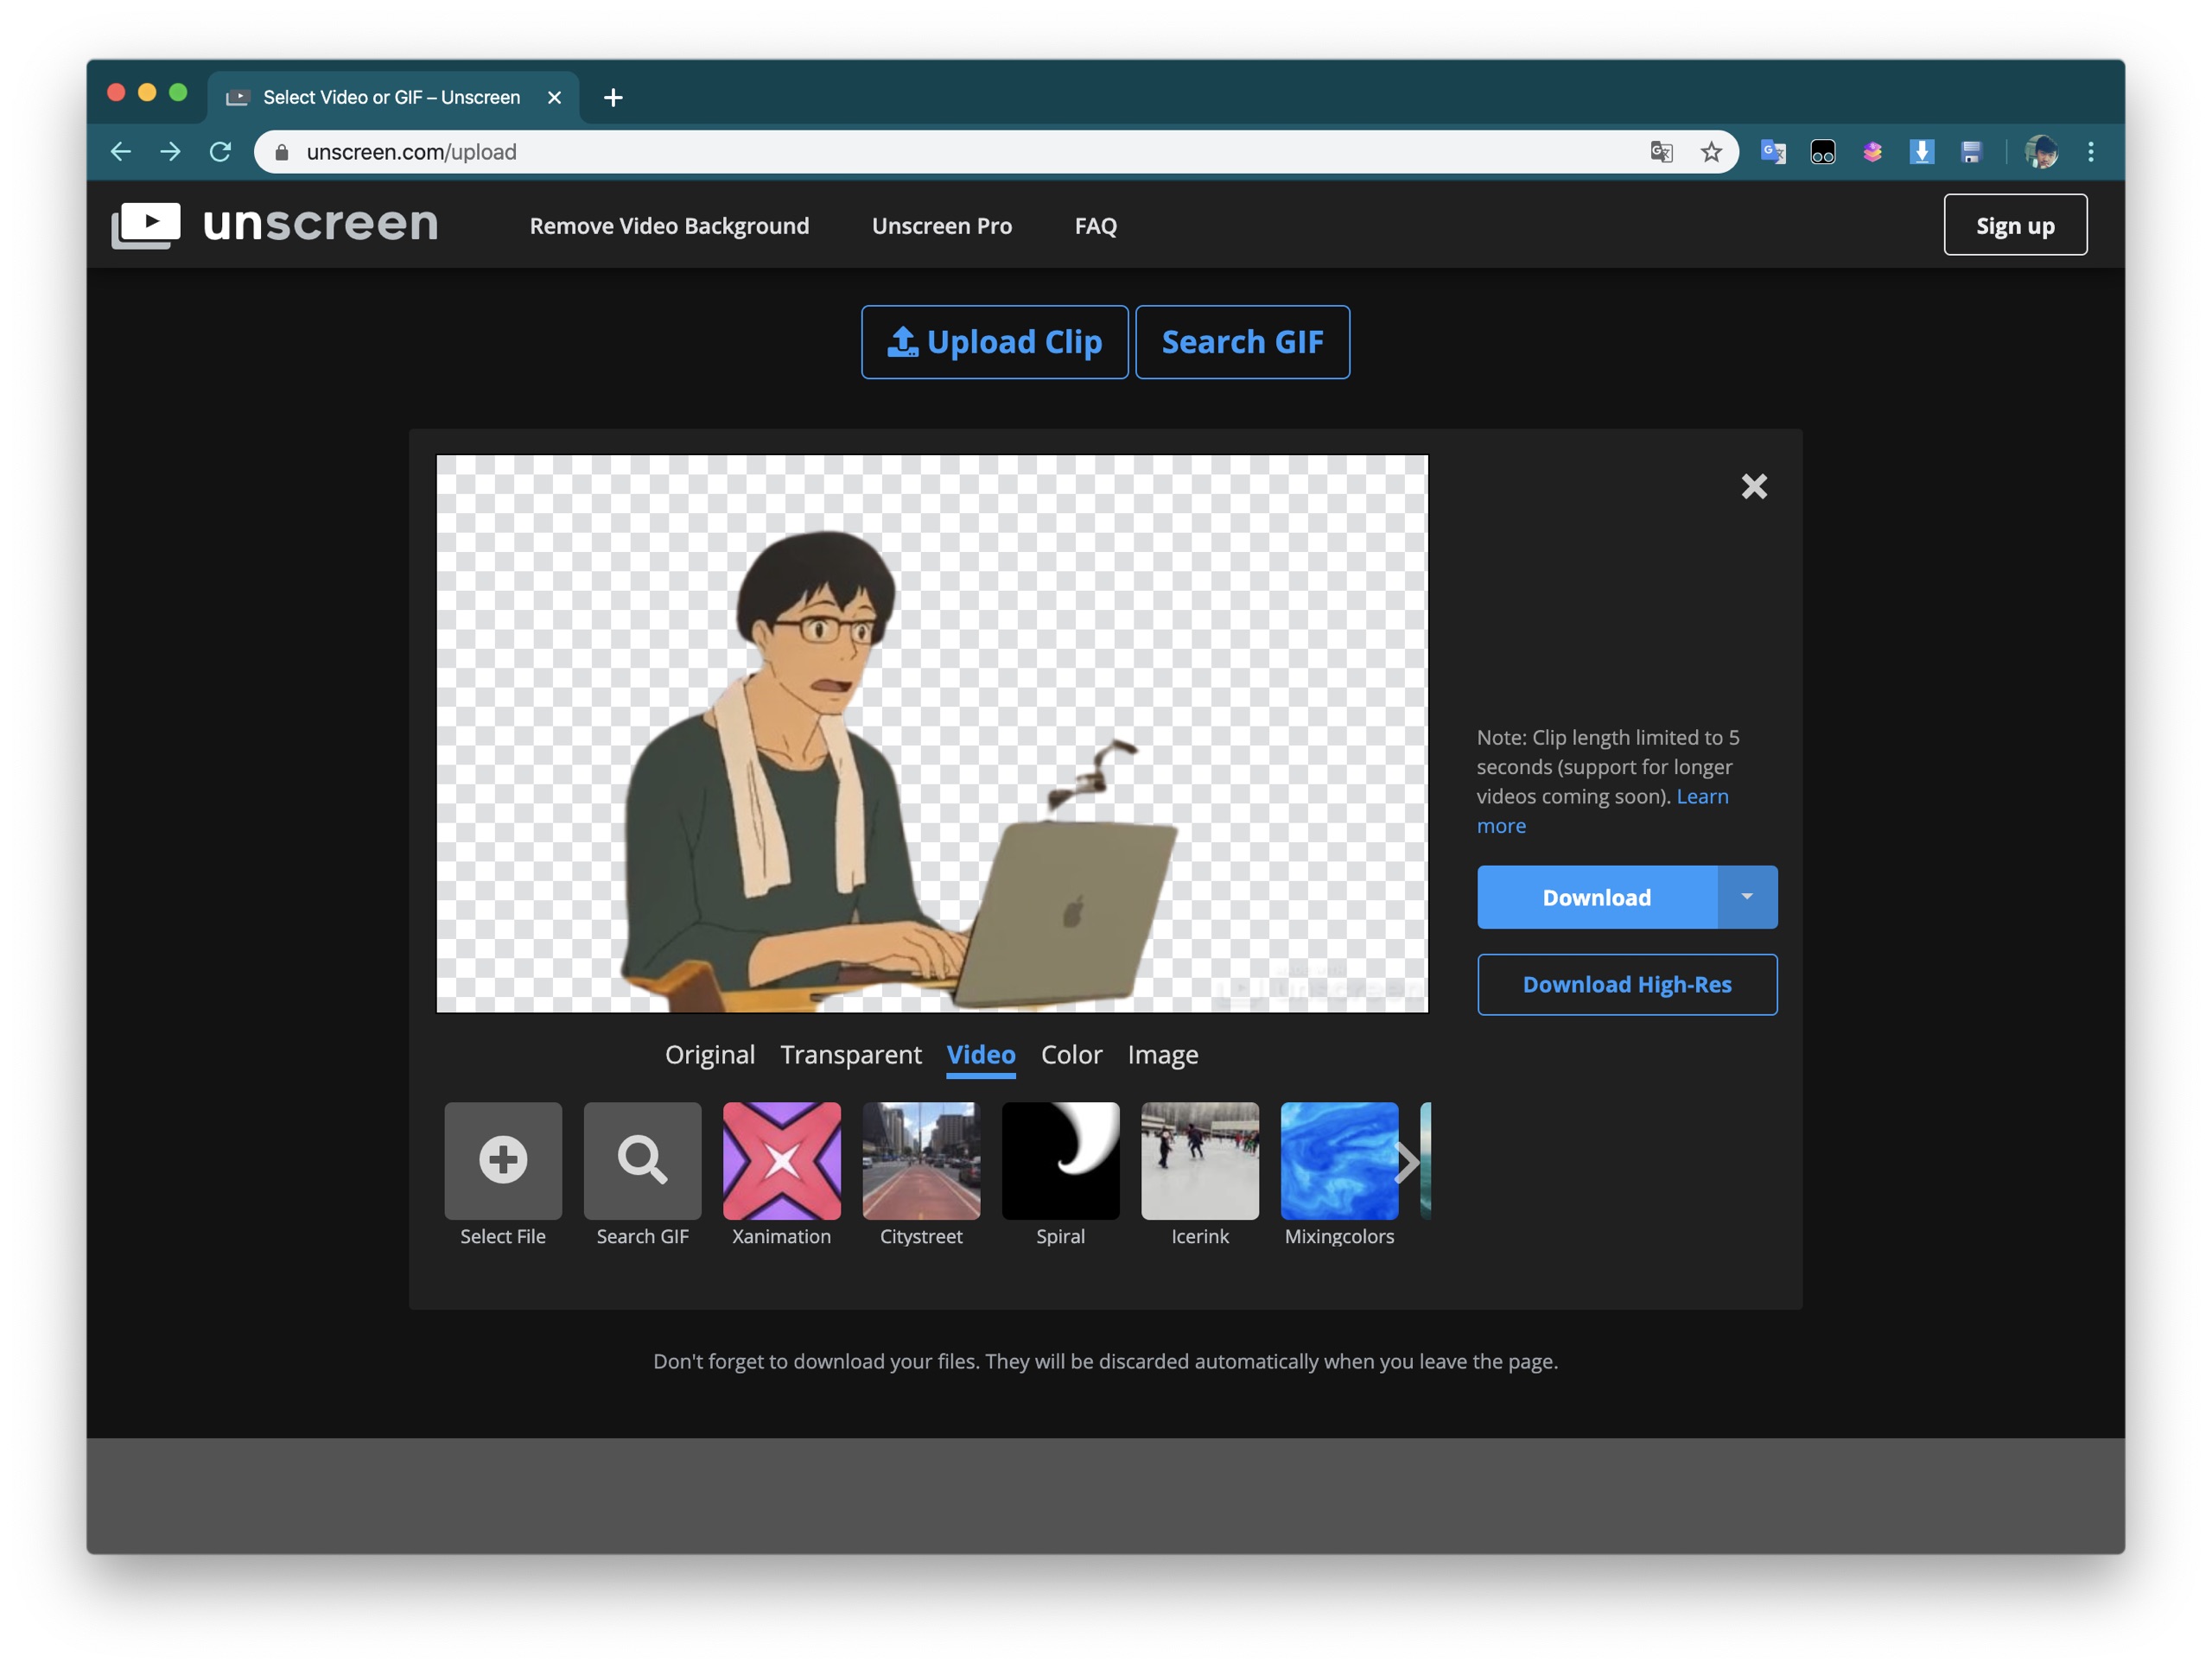The image size is (2212, 1669).
Task: Switch to the Color tab
Action: 1071,1055
